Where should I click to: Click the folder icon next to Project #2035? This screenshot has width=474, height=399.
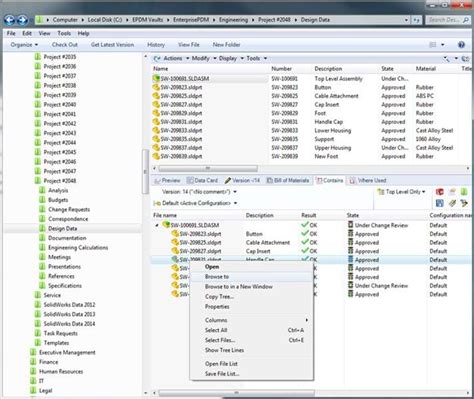pyautogui.click(x=38, y=57)
